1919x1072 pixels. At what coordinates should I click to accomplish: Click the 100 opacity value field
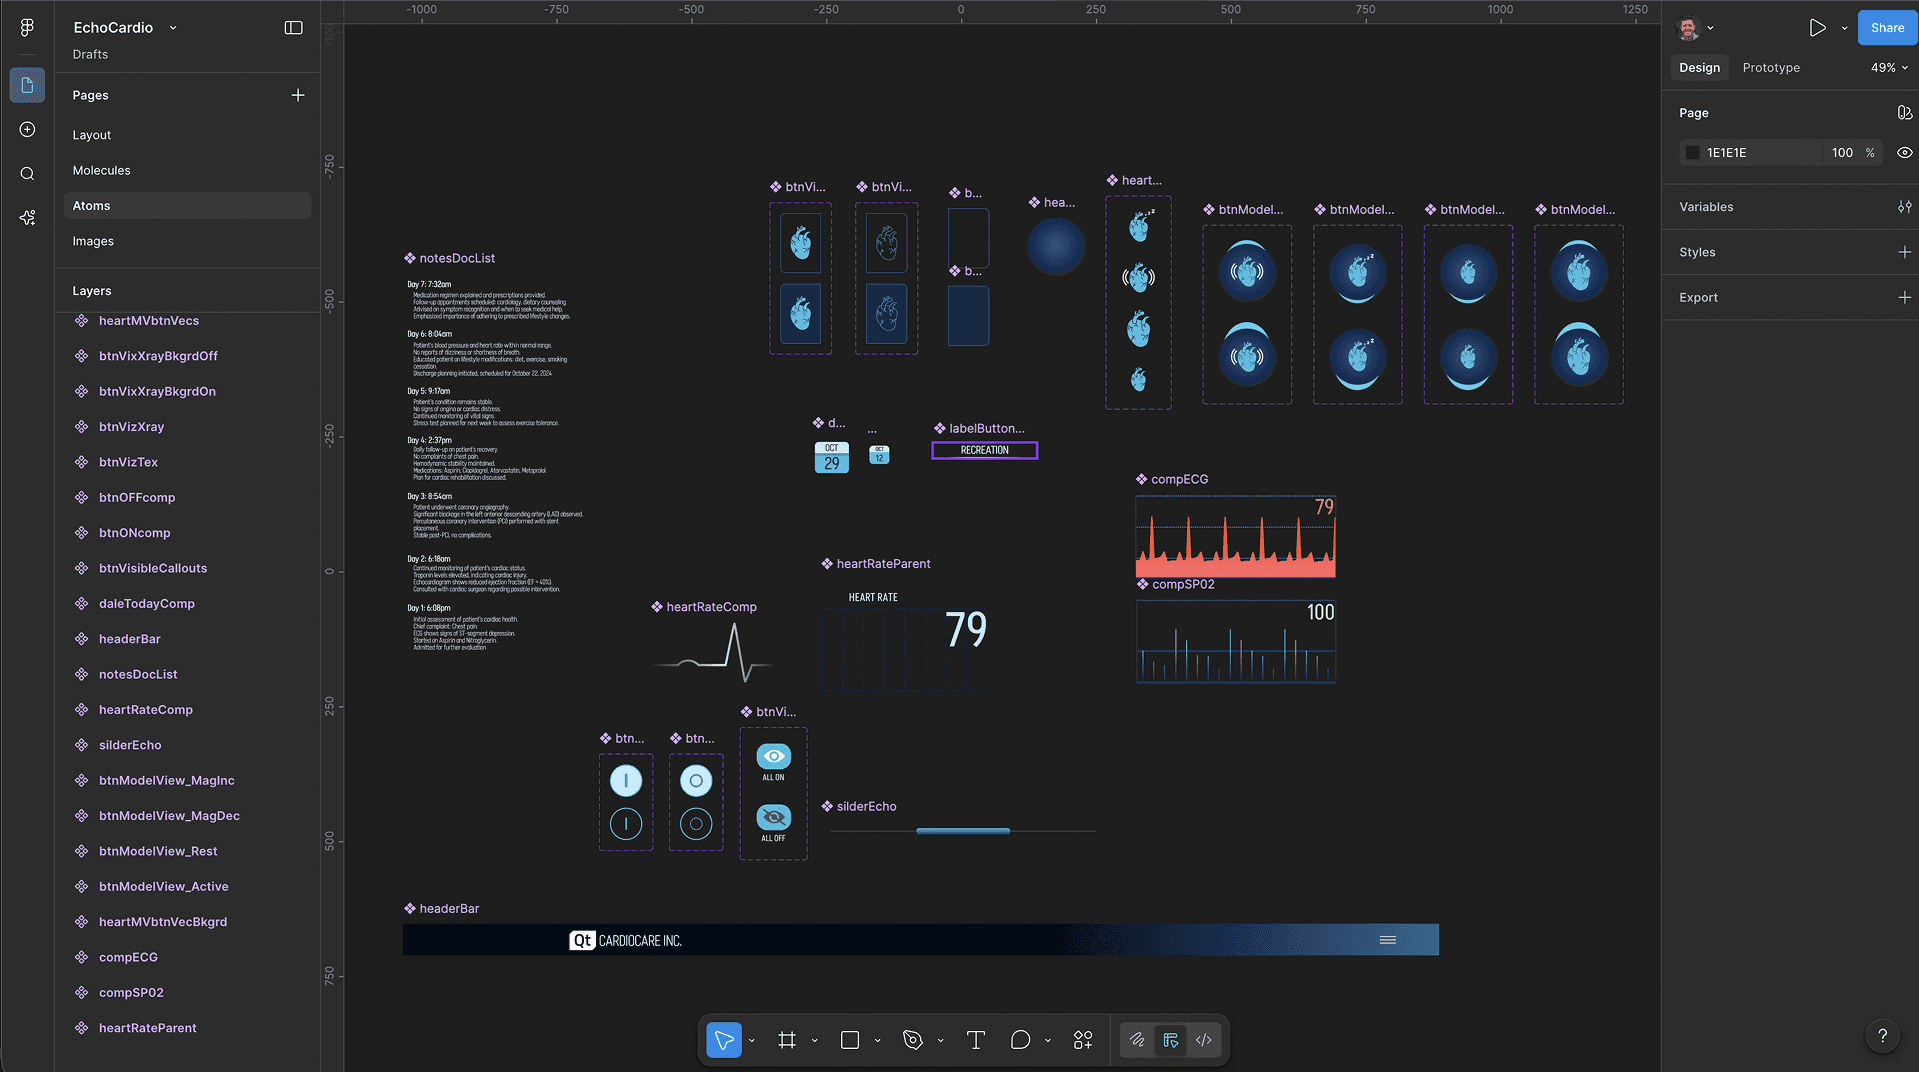pos(1842,153)
